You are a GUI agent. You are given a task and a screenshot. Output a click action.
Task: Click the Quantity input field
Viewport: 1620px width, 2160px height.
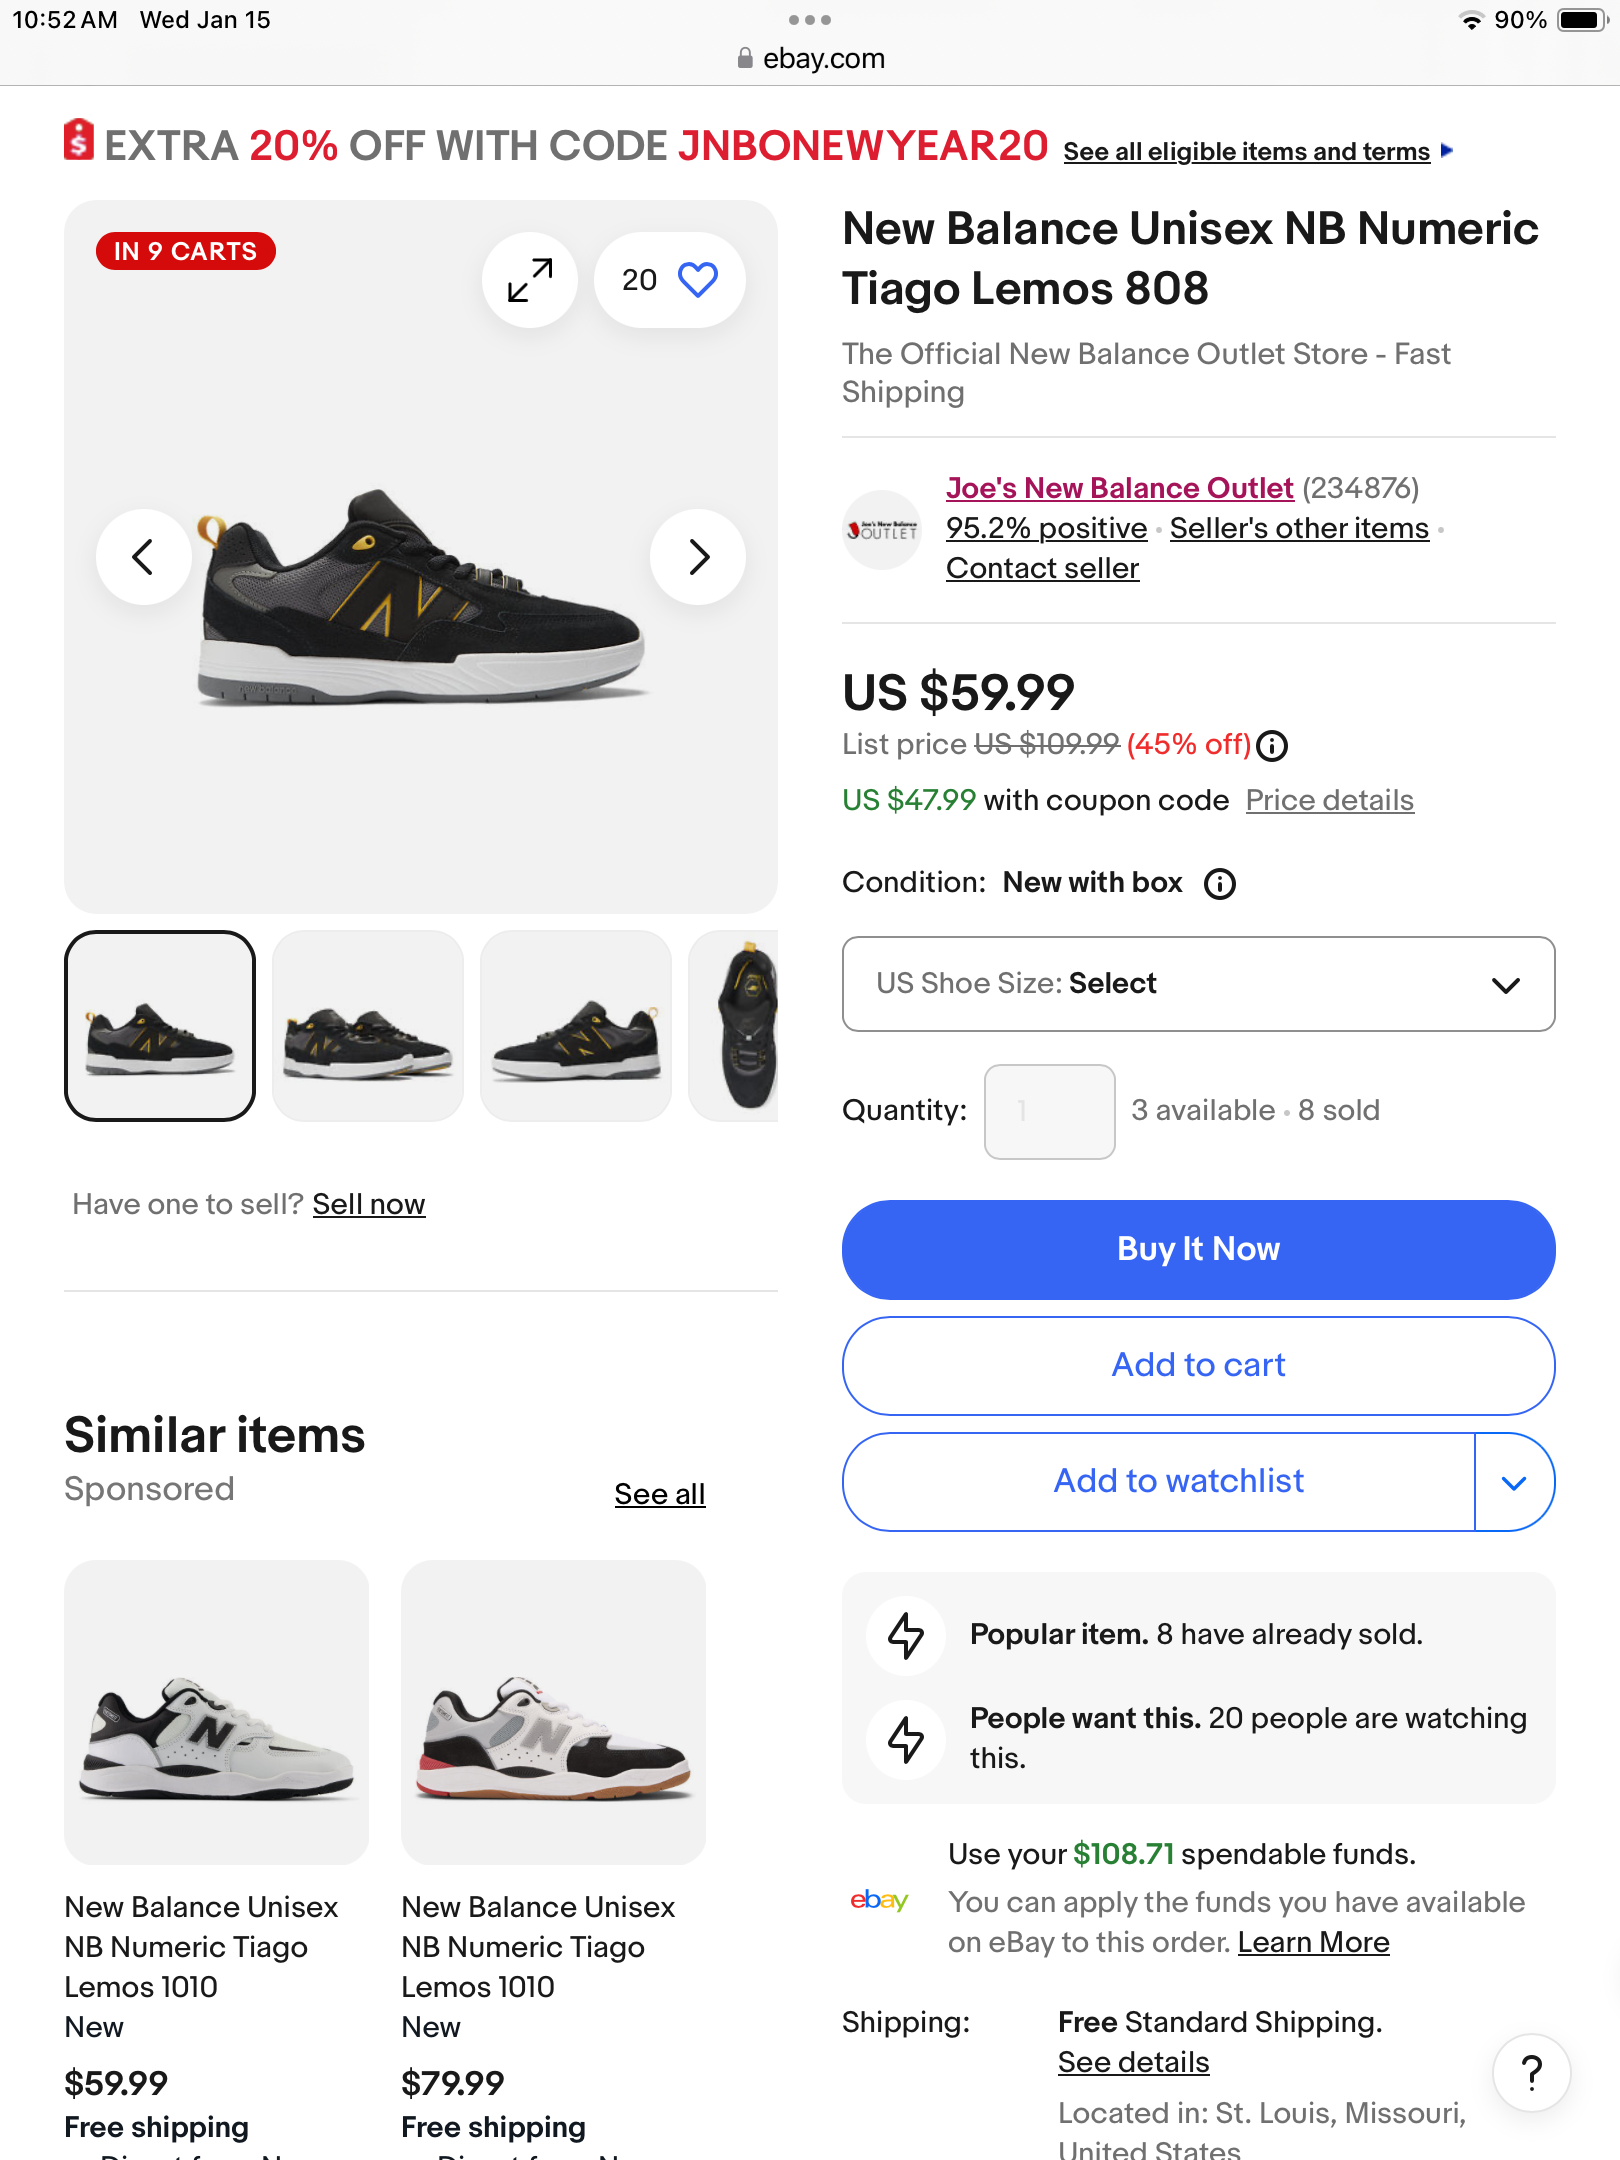tap(1050, 1112)
